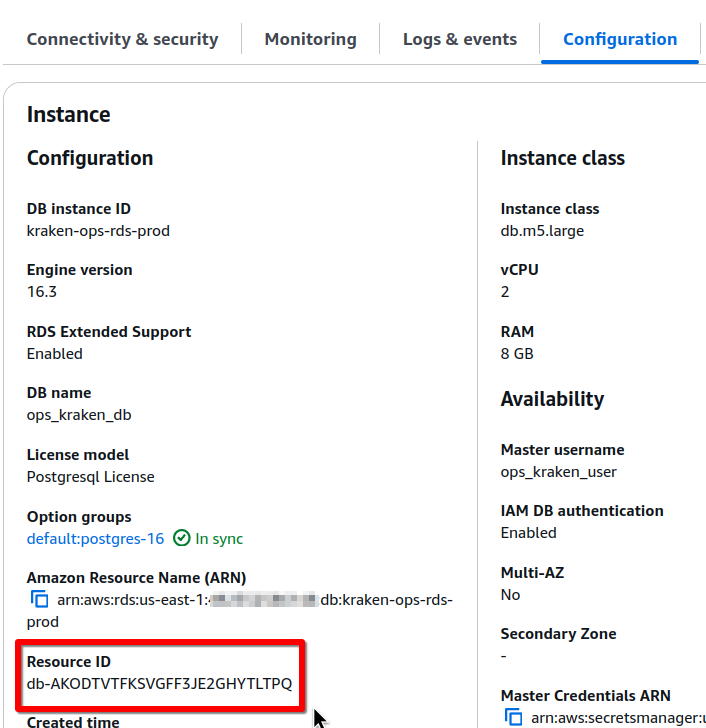The height and width of the screenshot is (728, 706).
Task: Click the instance class value db.m5.large
Action: click(542, 231)
